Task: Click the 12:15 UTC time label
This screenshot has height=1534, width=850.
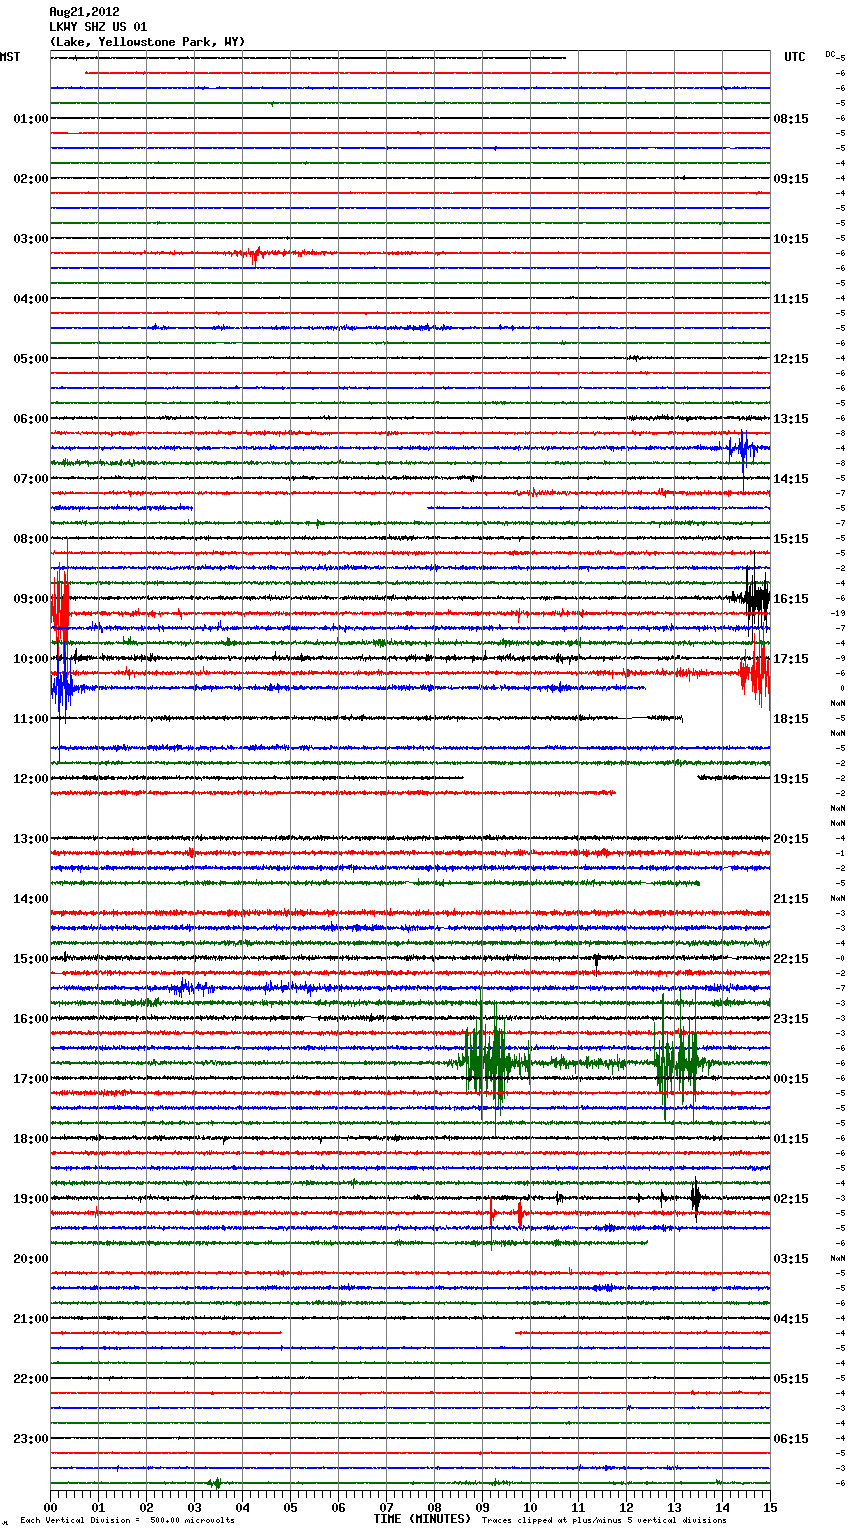Action: (791, 359)
